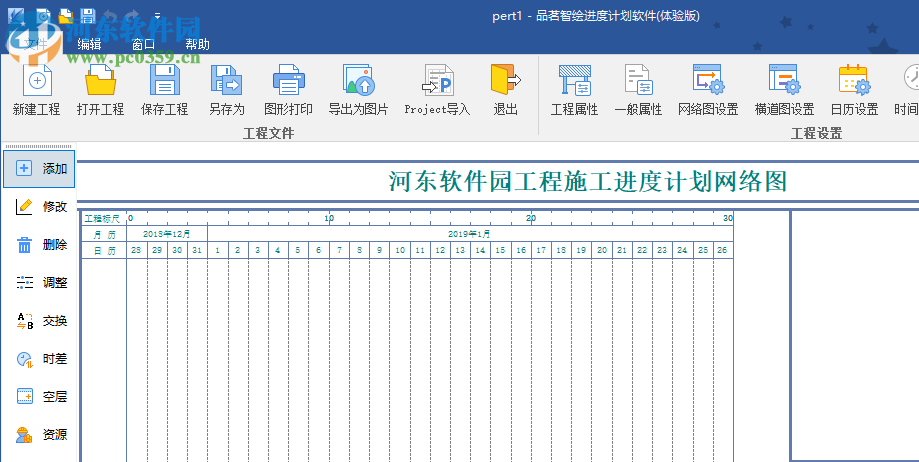Click the application logo icon in title bar
Screen dimensions: 919x462
tap(16, 16)
